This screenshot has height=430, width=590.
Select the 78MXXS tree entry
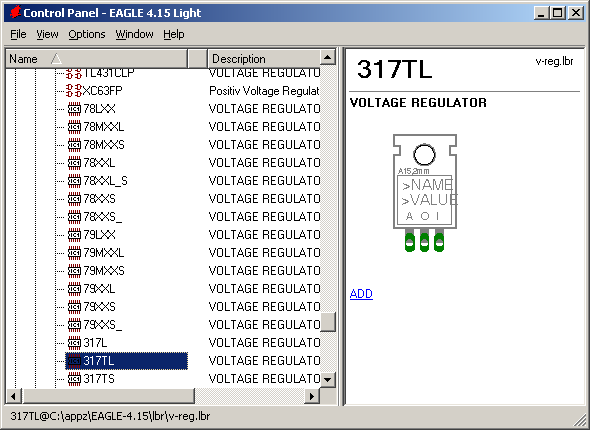[104, 145]
